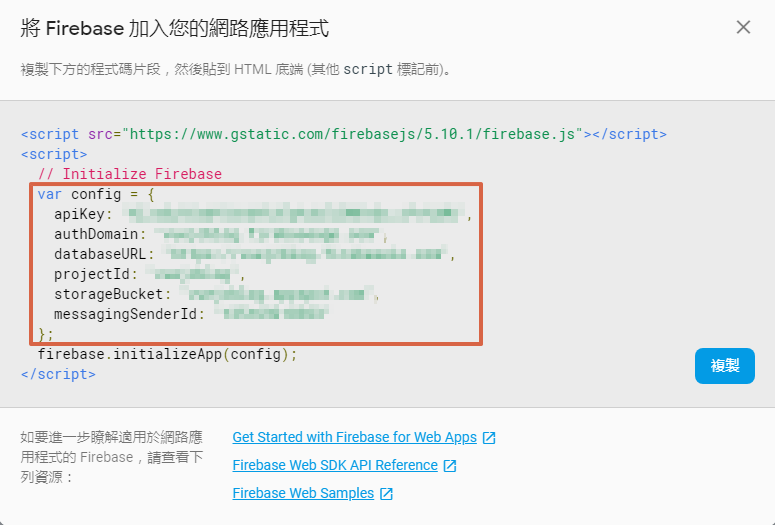Click the firebase.initializeApp(config) line
The width and height of the screenshot is (775, 525).
click(168, 354)
